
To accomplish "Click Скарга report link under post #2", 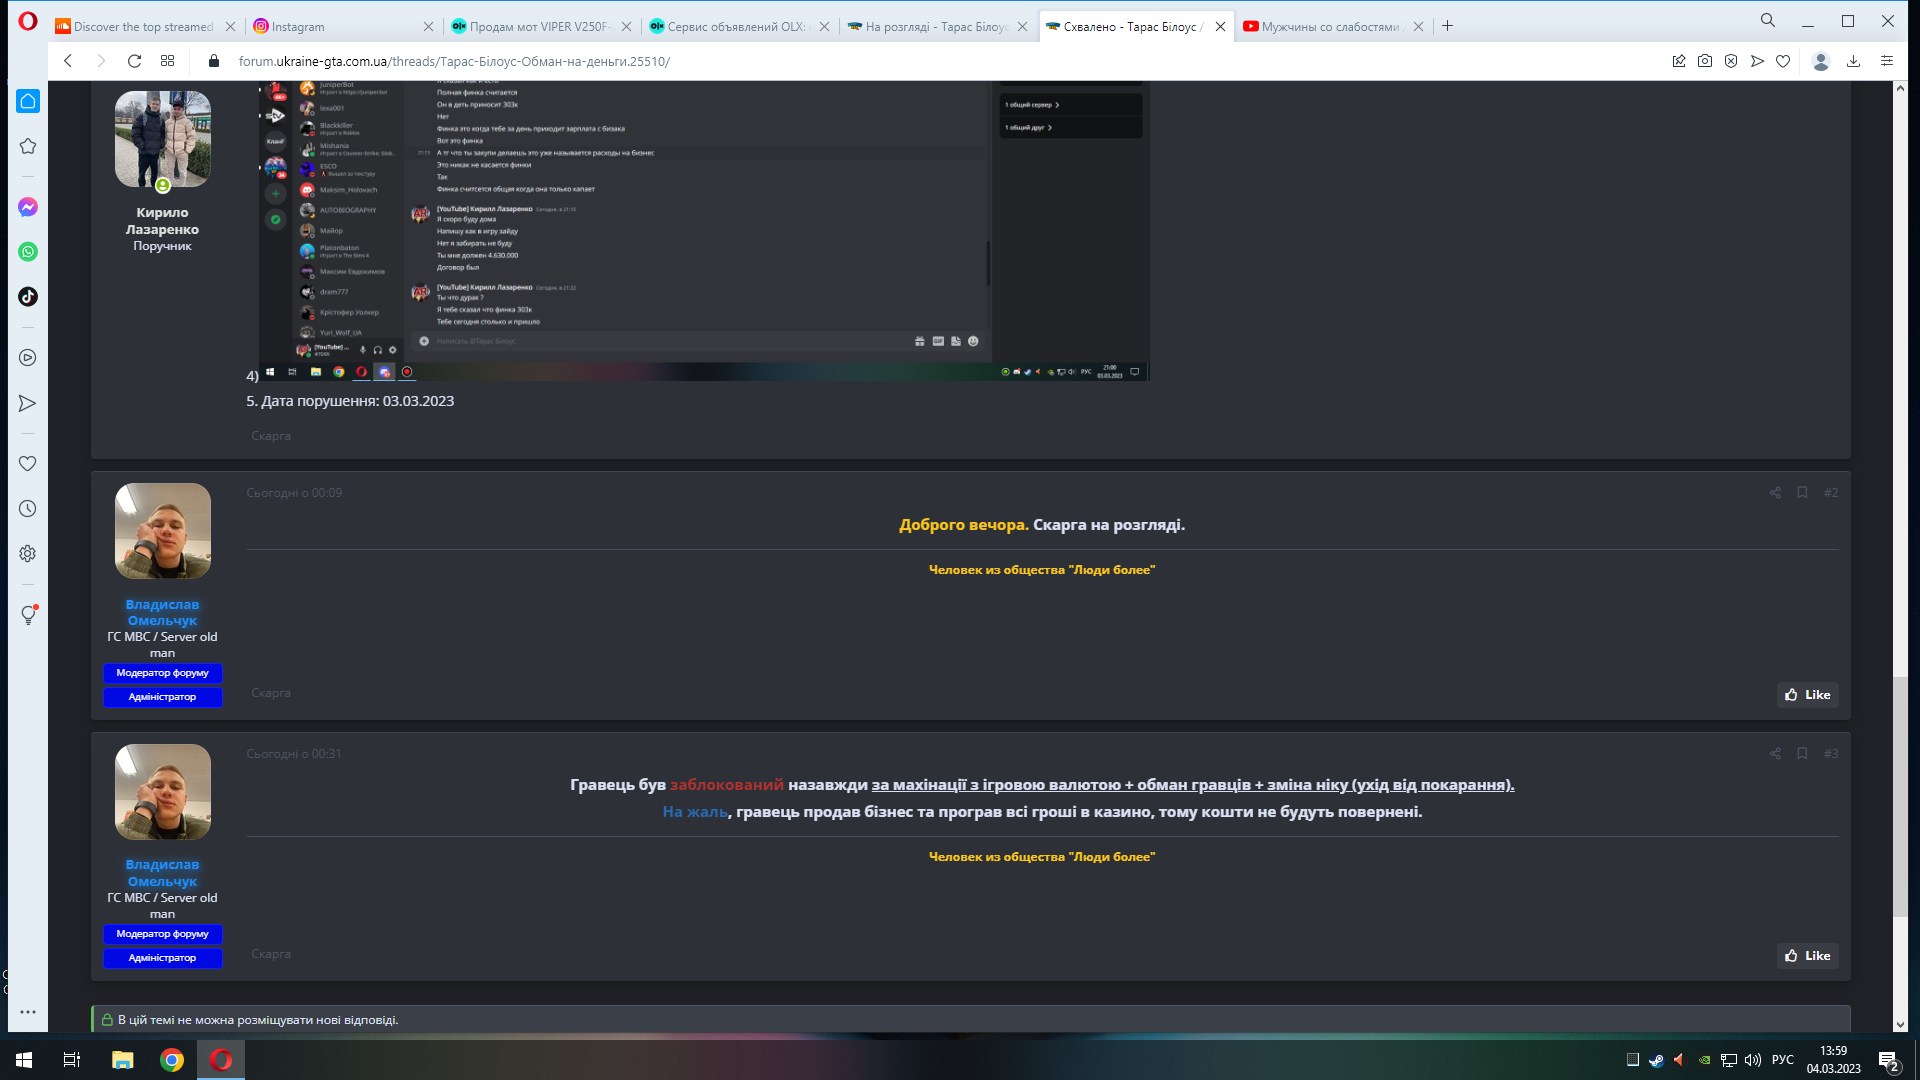I will point(271,693).
